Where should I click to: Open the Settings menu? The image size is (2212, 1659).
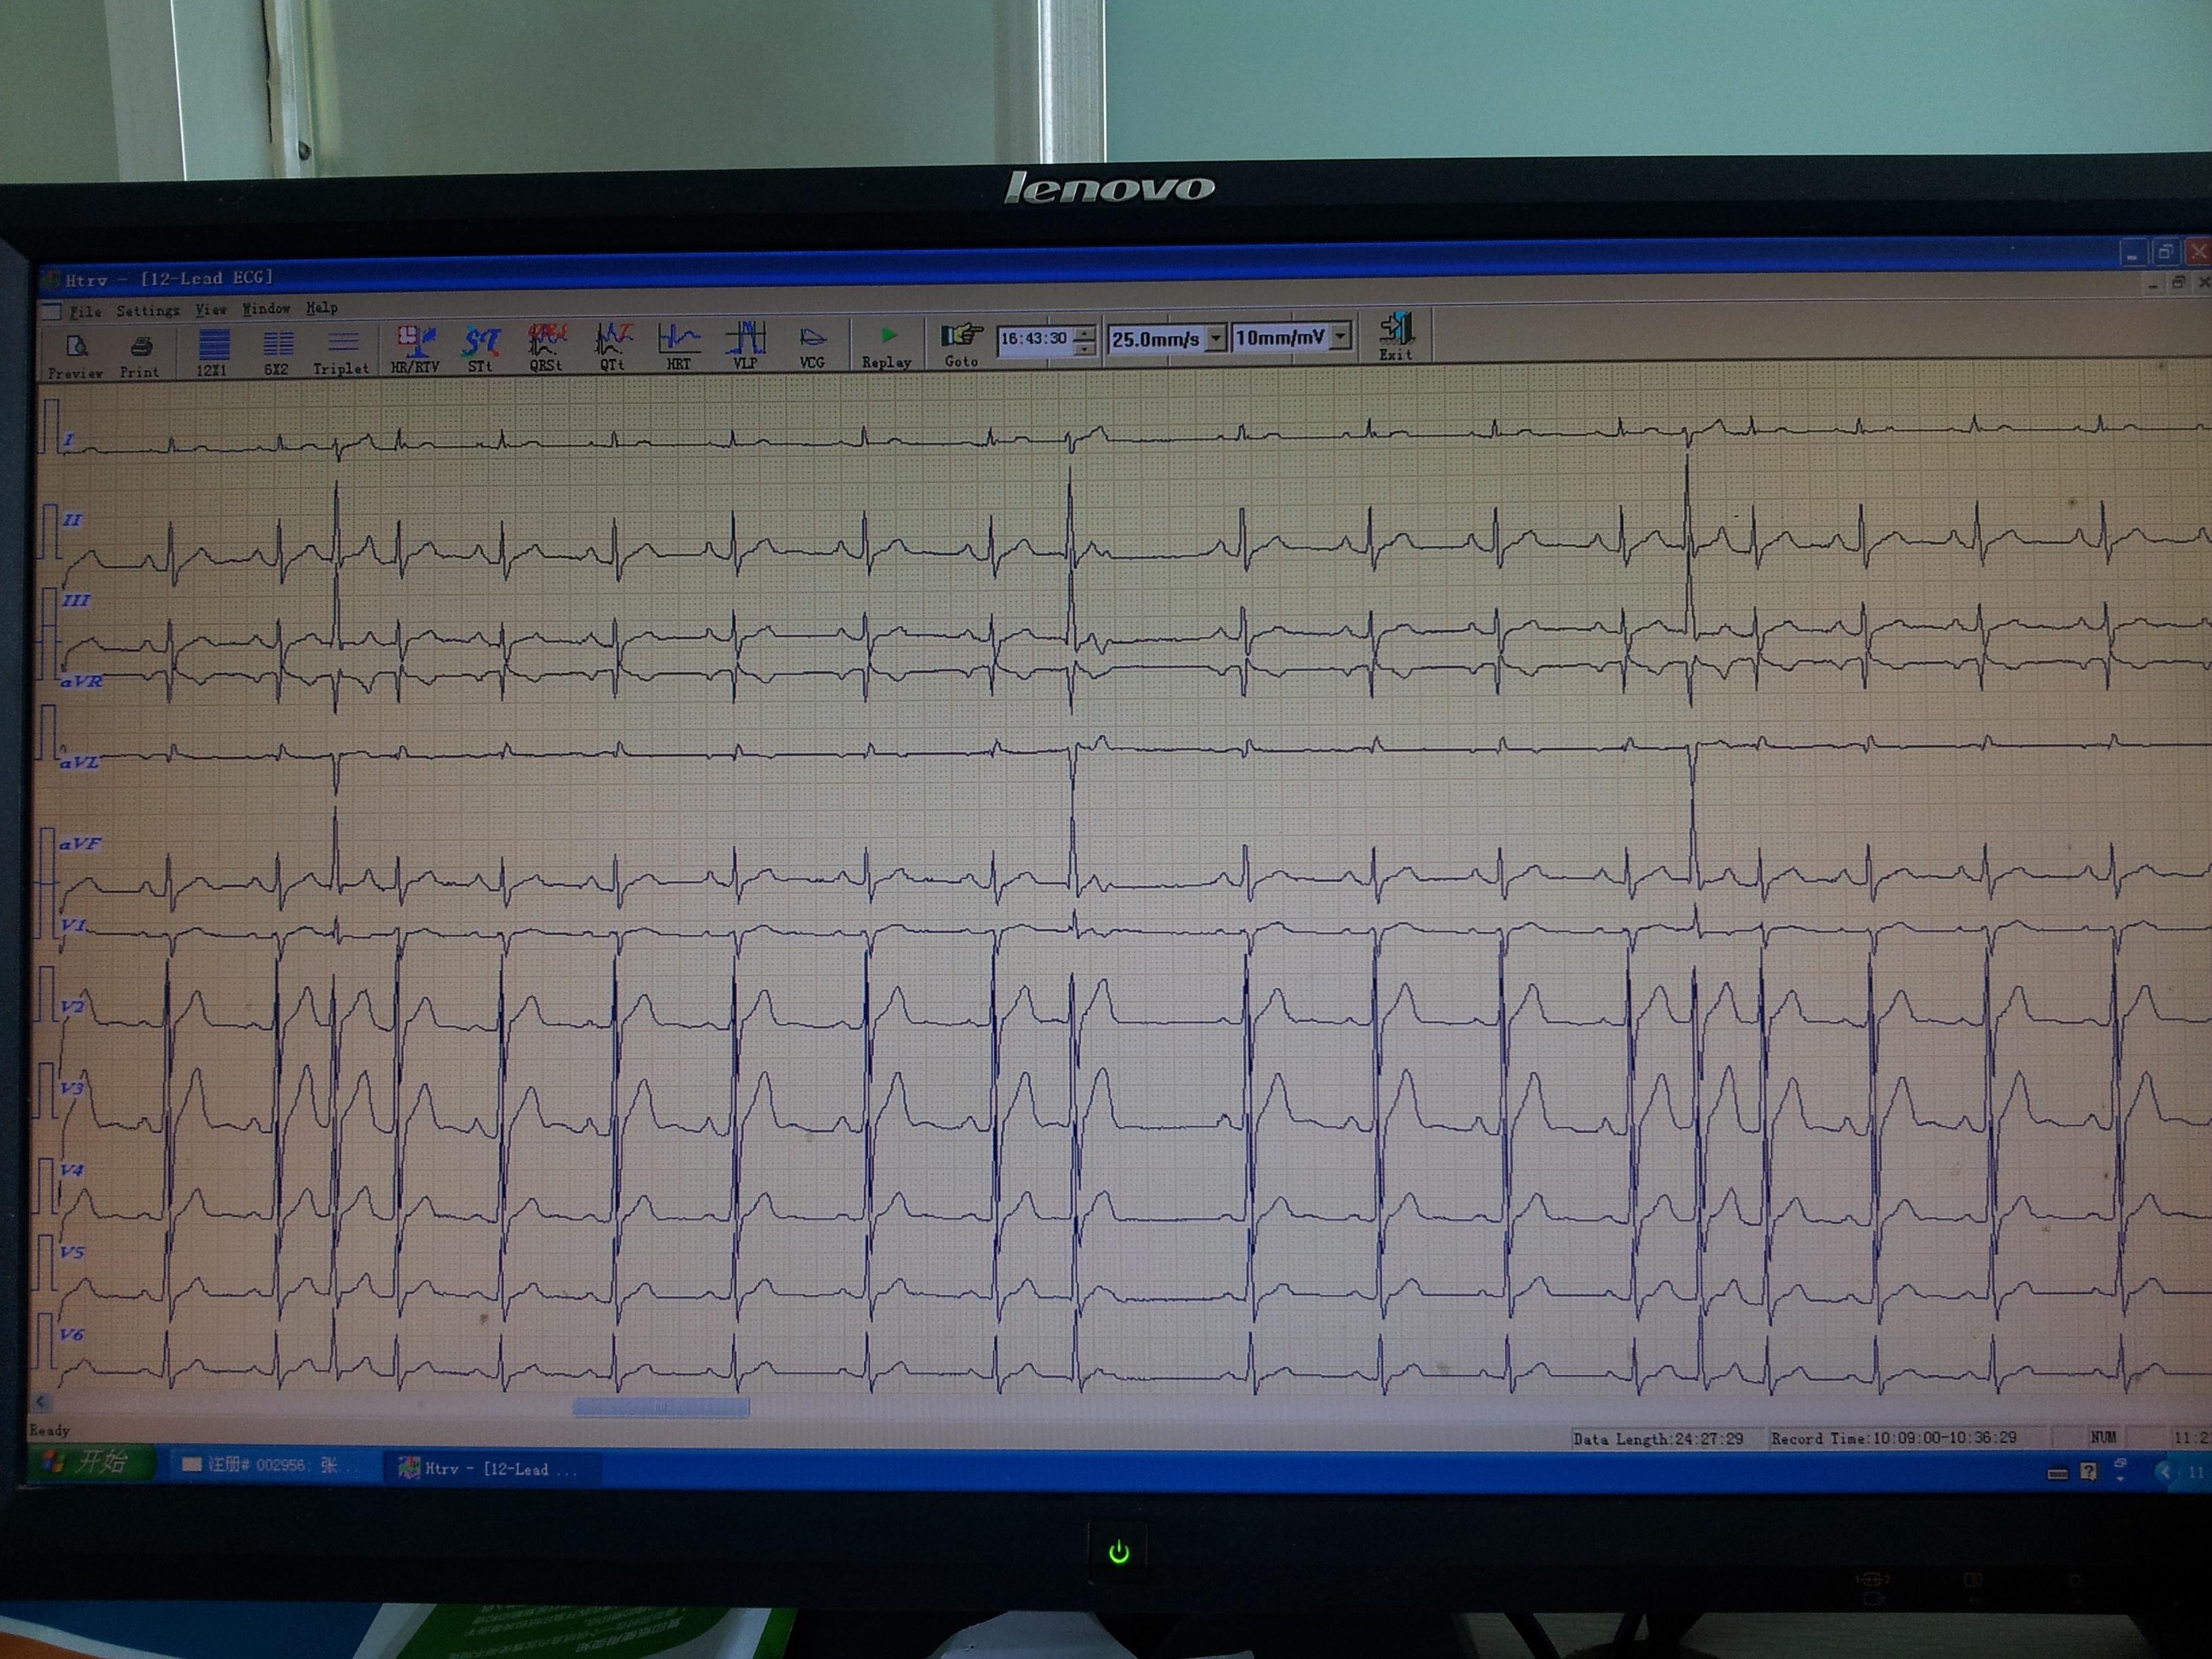[x=148, y=311]
